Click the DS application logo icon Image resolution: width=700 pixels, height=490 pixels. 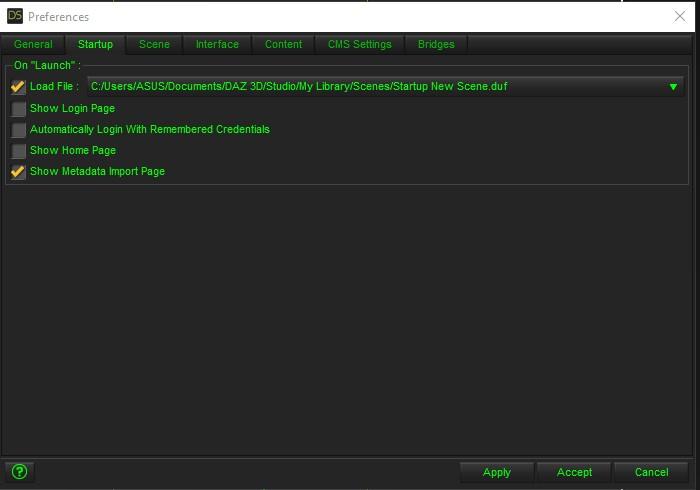tap(15, 16)
